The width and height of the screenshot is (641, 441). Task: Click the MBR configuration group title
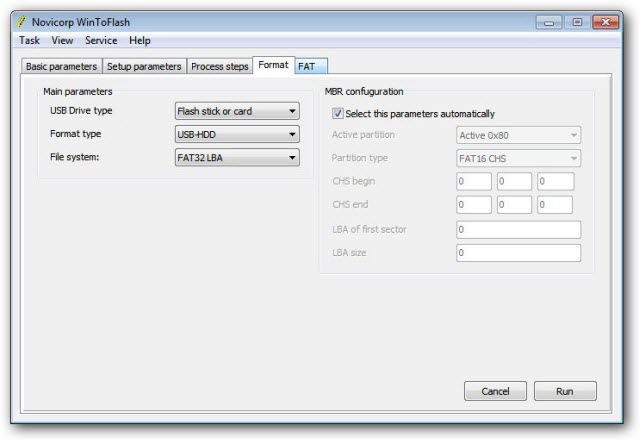click(x=364, y=92)
